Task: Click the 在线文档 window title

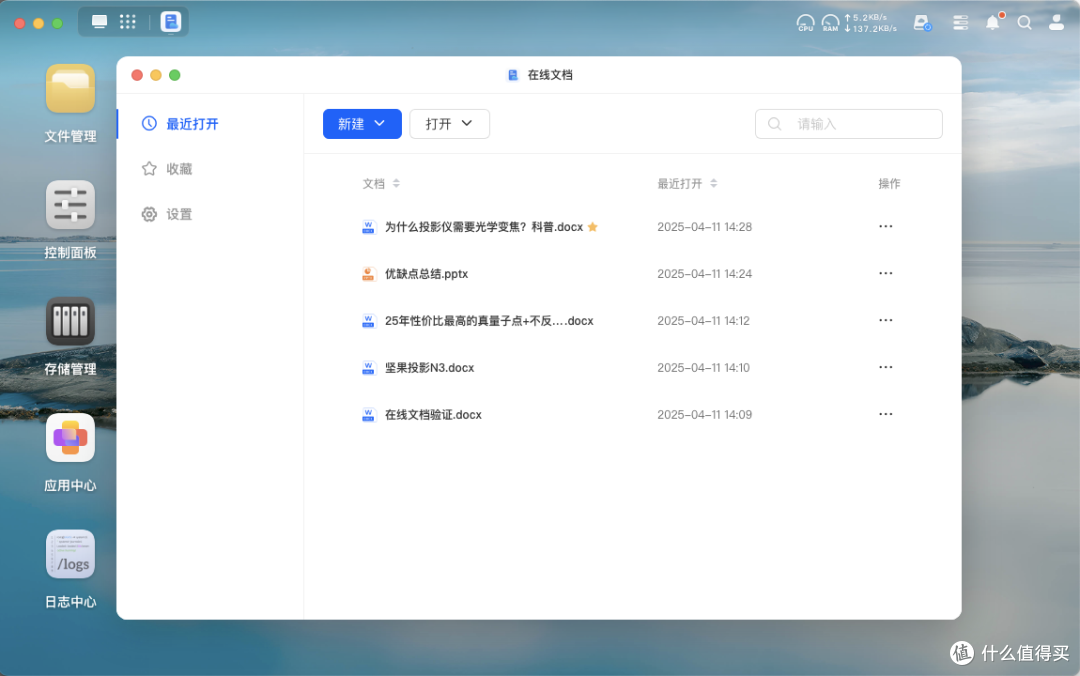Action: (x=550, y=75)
